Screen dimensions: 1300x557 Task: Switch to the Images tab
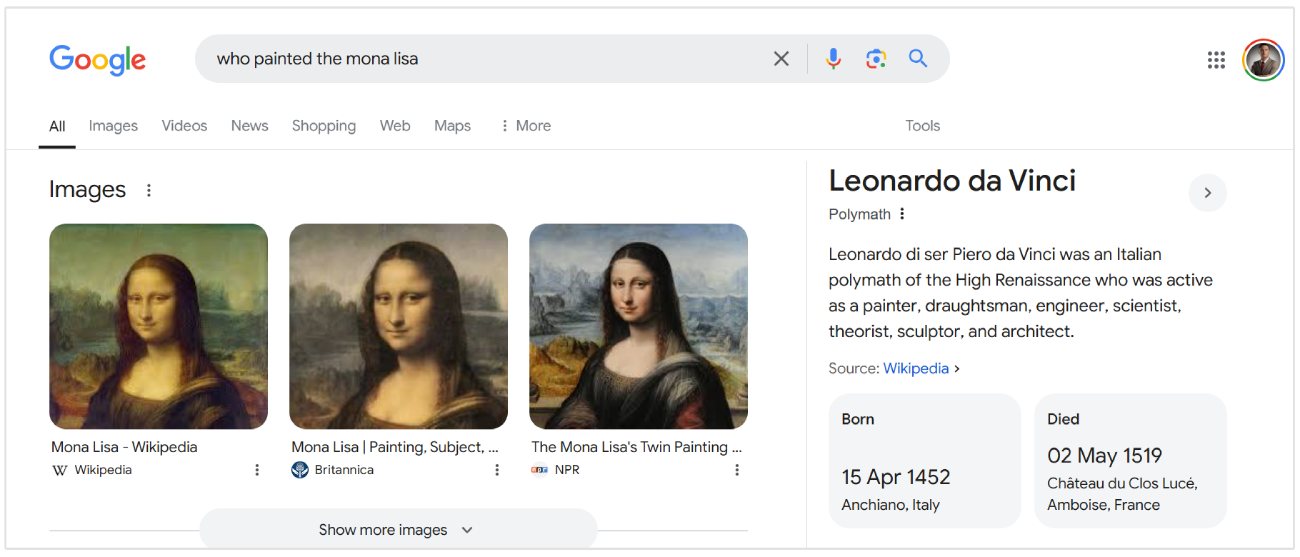[x=113, y=126]
